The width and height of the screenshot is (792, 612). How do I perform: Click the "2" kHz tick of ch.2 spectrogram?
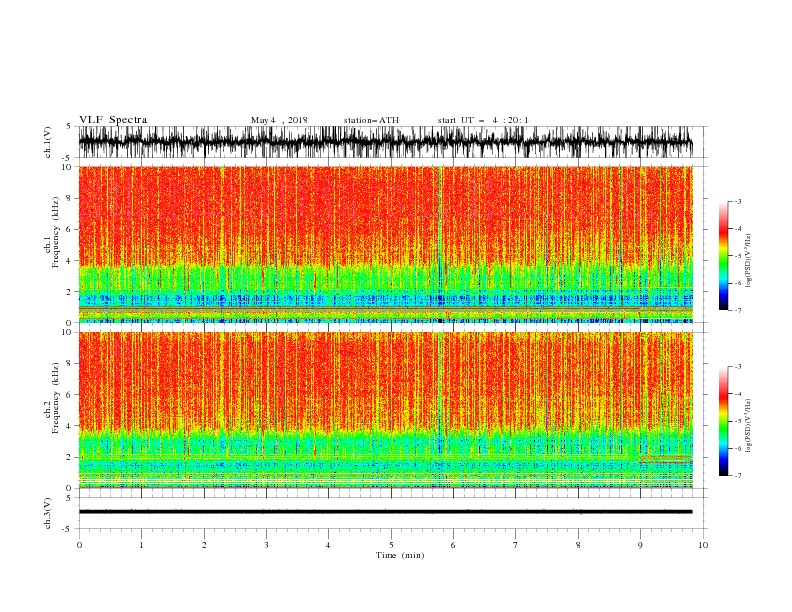click(x=69, y=457)
